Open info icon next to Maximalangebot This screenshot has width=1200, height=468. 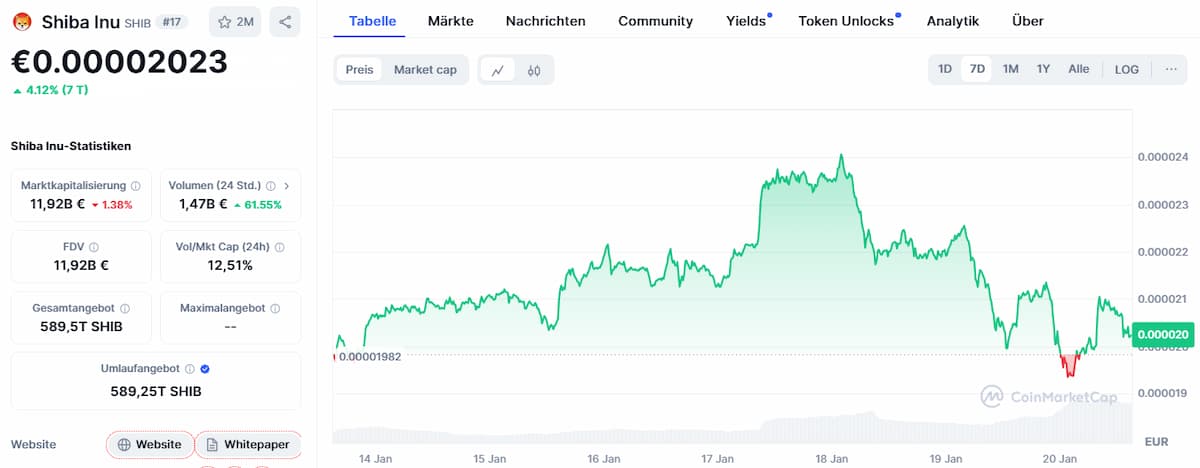[275, 309]
